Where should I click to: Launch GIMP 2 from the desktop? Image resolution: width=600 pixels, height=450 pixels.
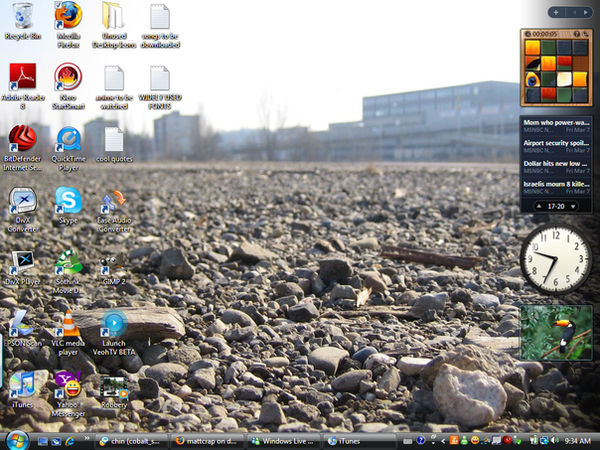click(x=114, y=270)
